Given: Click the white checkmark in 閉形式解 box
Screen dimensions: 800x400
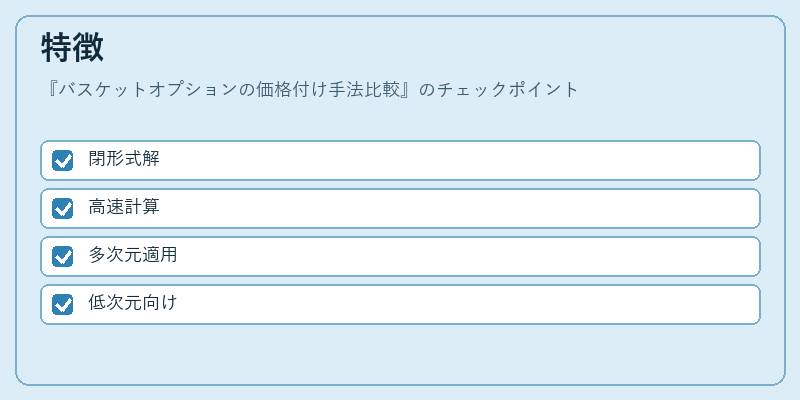Looking at the screenshot, I should pos(63,161).
